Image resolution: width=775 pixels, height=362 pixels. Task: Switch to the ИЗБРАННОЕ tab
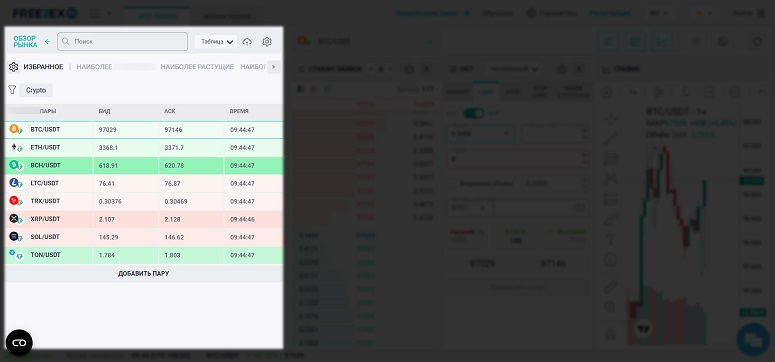coord(43,67)
